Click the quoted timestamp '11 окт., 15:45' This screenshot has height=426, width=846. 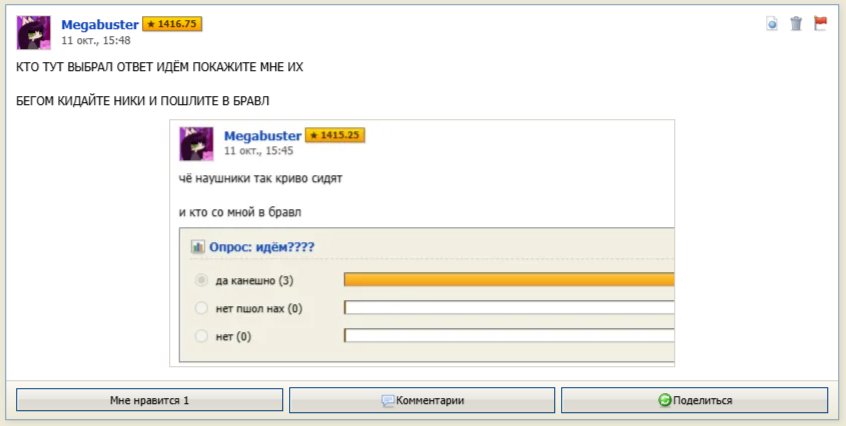click(258, 150)
